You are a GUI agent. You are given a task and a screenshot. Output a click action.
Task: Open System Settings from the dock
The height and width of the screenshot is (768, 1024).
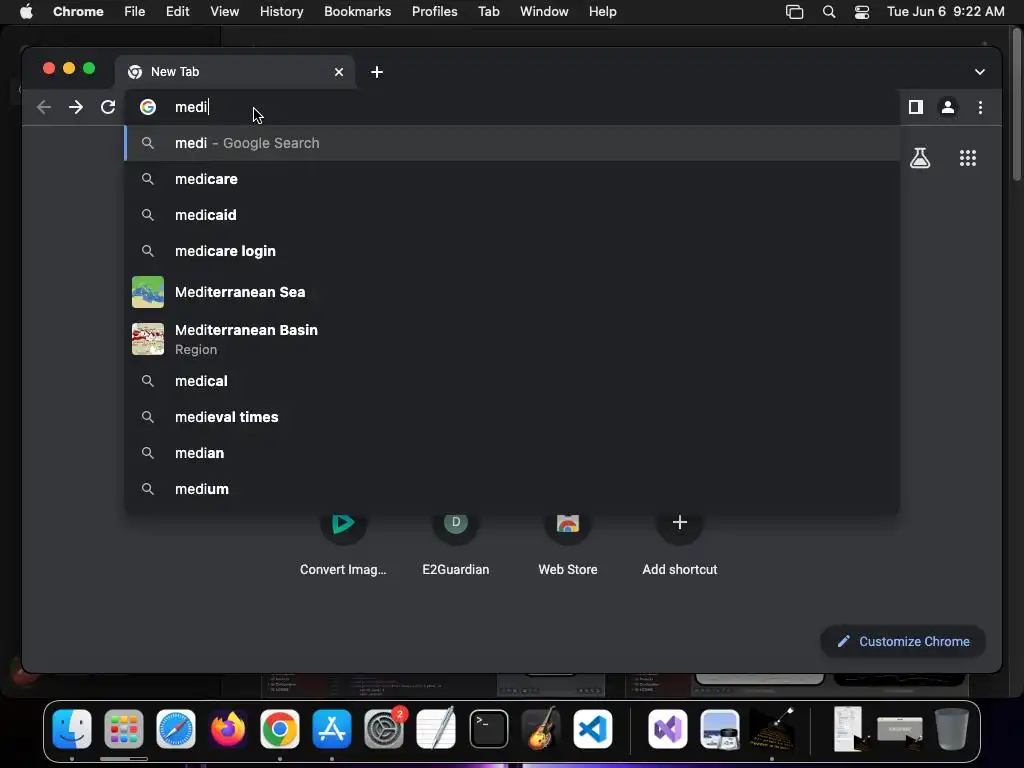(384, 728)
